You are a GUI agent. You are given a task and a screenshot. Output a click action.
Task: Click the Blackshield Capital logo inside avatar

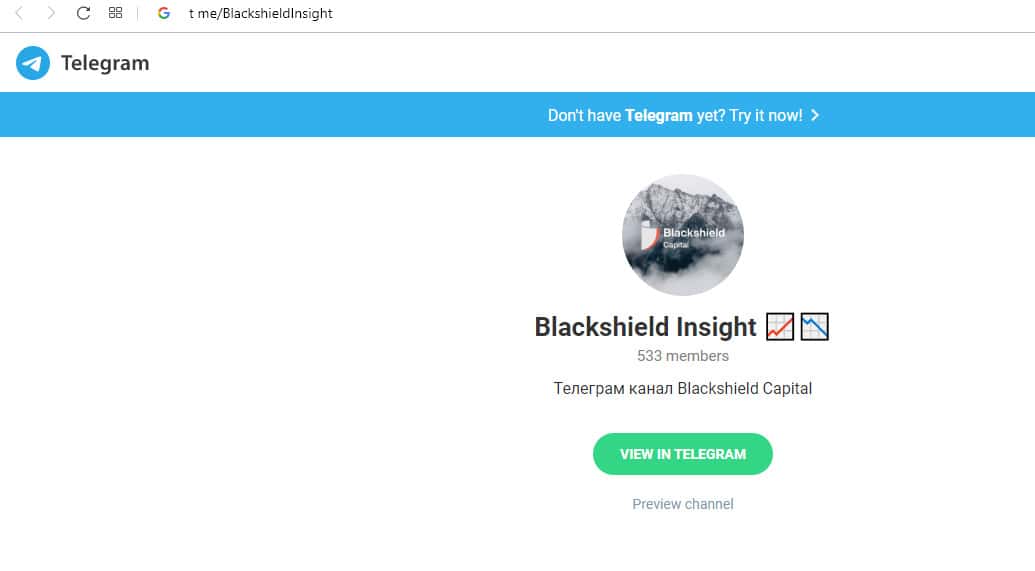click(683, 236)
